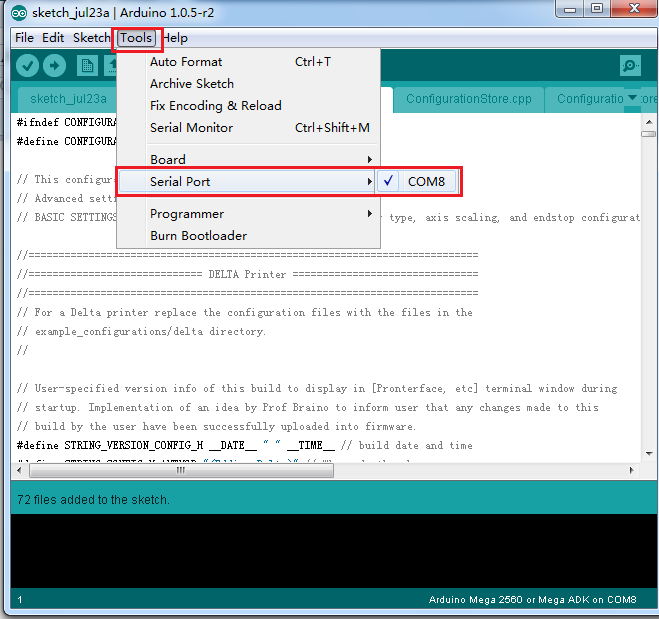Screen dimensions: 659x619
Task: Click the 'Arduino Mega 2560 or Mega ADK on COM8' status text
Action: point(532,600)
